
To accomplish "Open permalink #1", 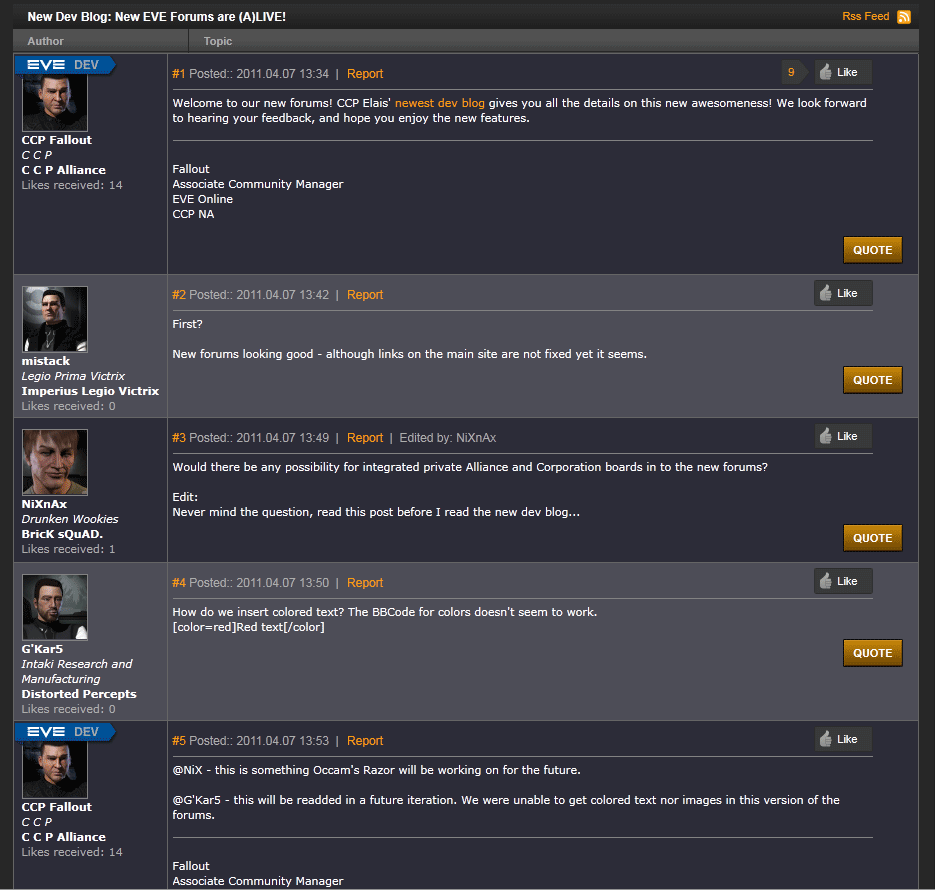I will 179,74.
